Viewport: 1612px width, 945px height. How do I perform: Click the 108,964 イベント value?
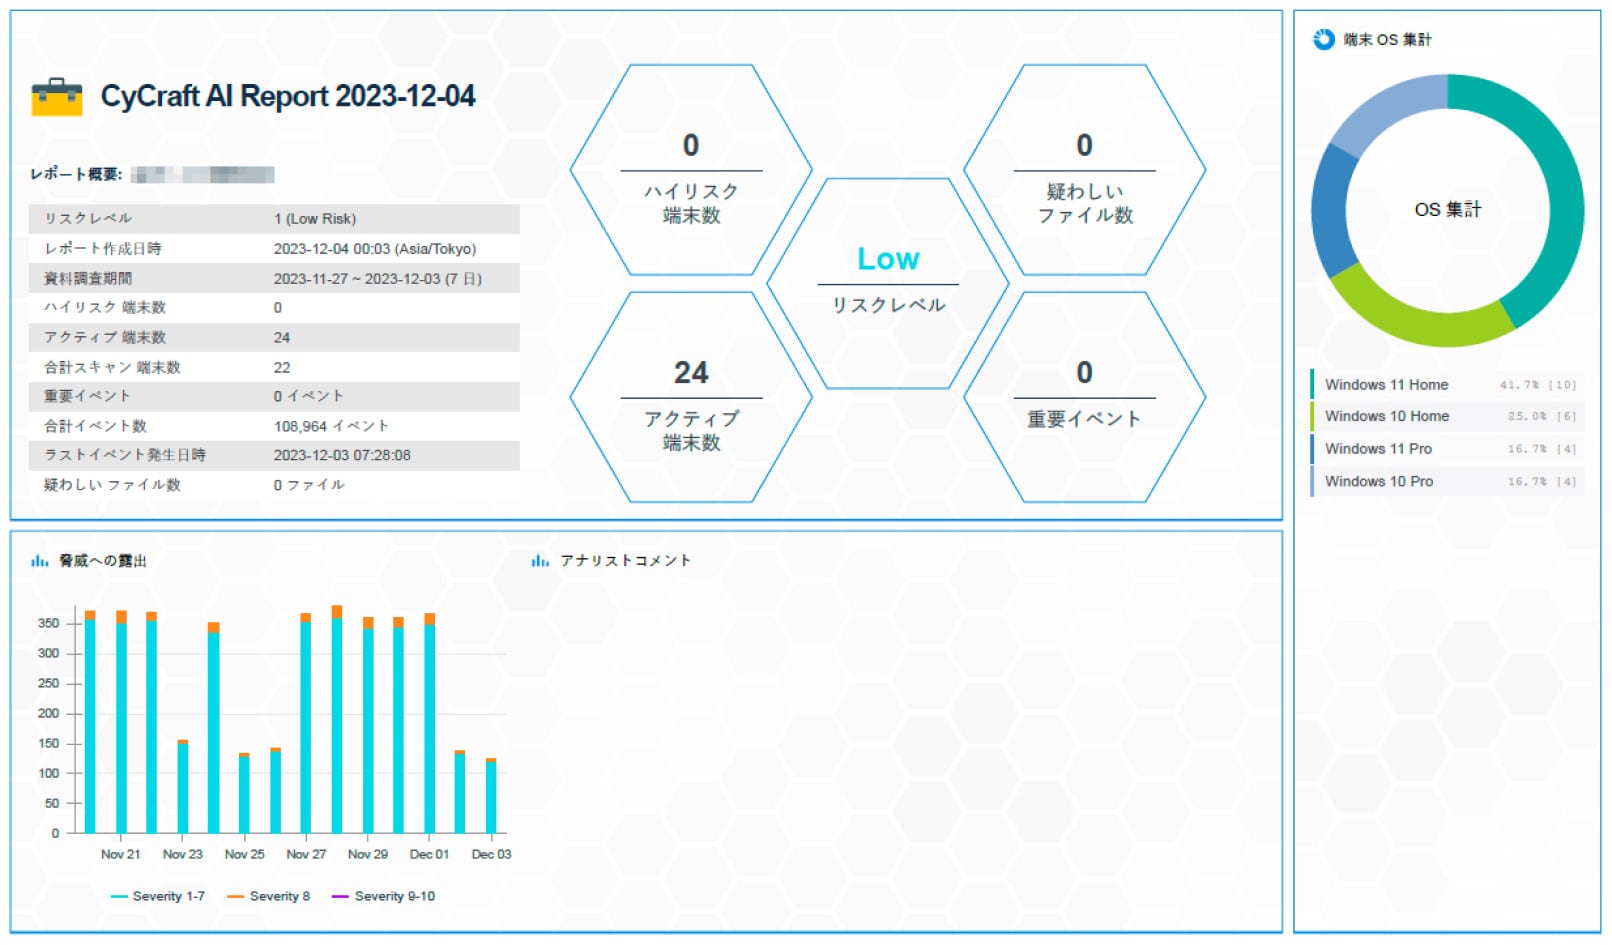click(x=331, y=426)
